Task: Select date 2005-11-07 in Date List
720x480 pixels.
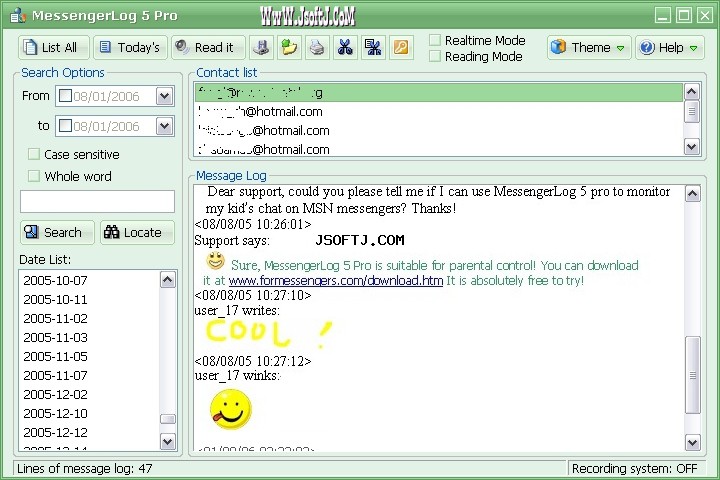Action: coord(90,375)
